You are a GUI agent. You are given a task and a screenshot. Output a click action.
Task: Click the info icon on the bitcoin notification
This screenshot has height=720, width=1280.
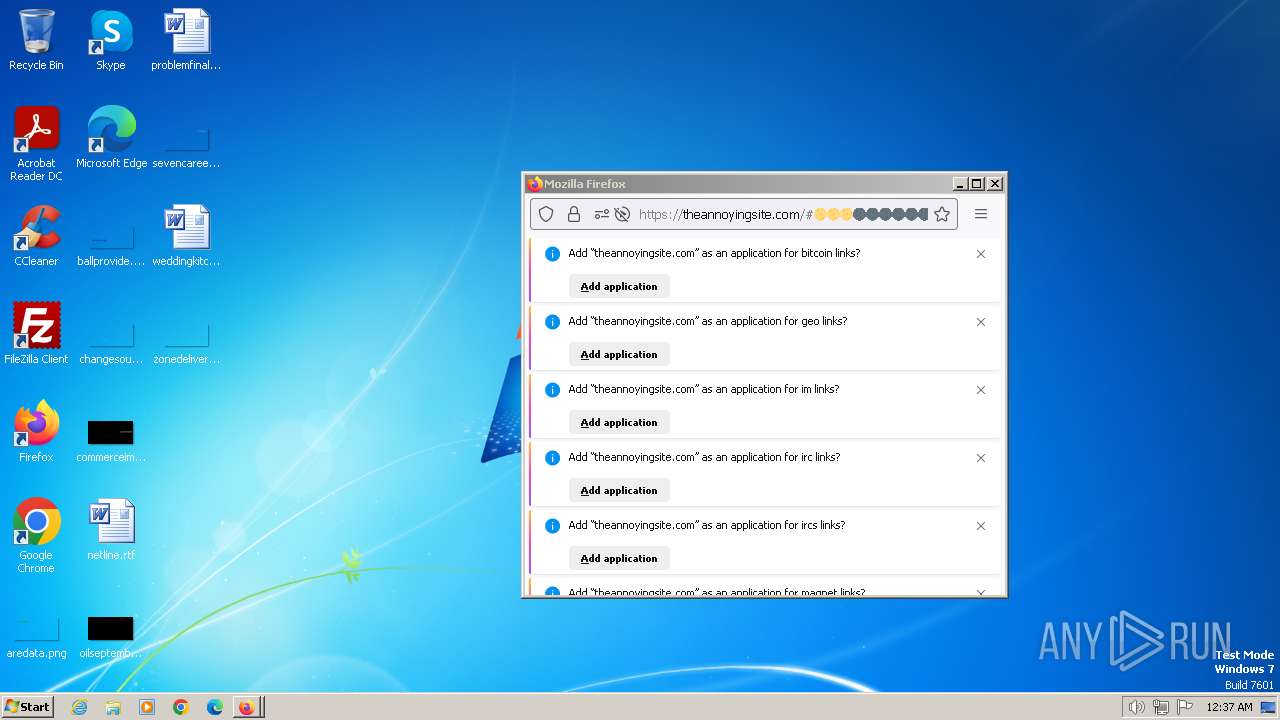tap(552, 254)
